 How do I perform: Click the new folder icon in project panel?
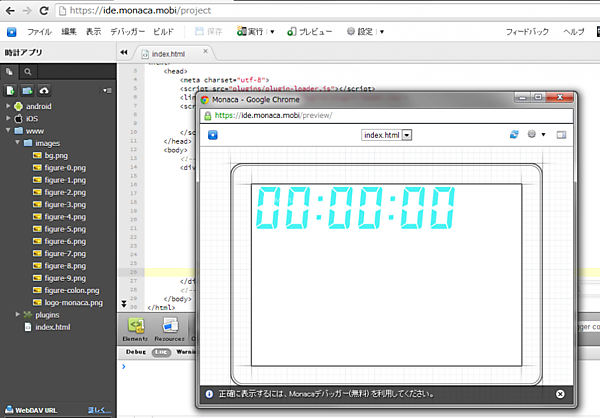click(x=26, y=91)
